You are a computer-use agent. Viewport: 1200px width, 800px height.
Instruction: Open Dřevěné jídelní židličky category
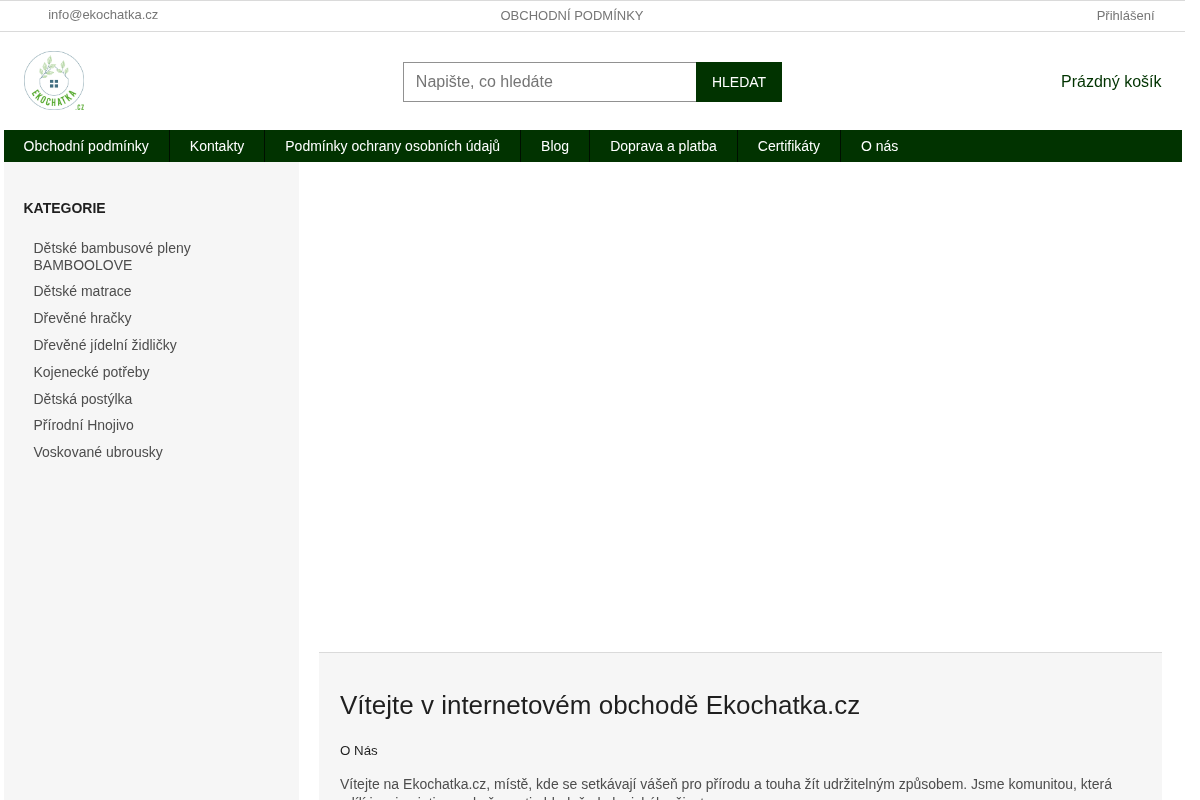[x=105, y=345]
